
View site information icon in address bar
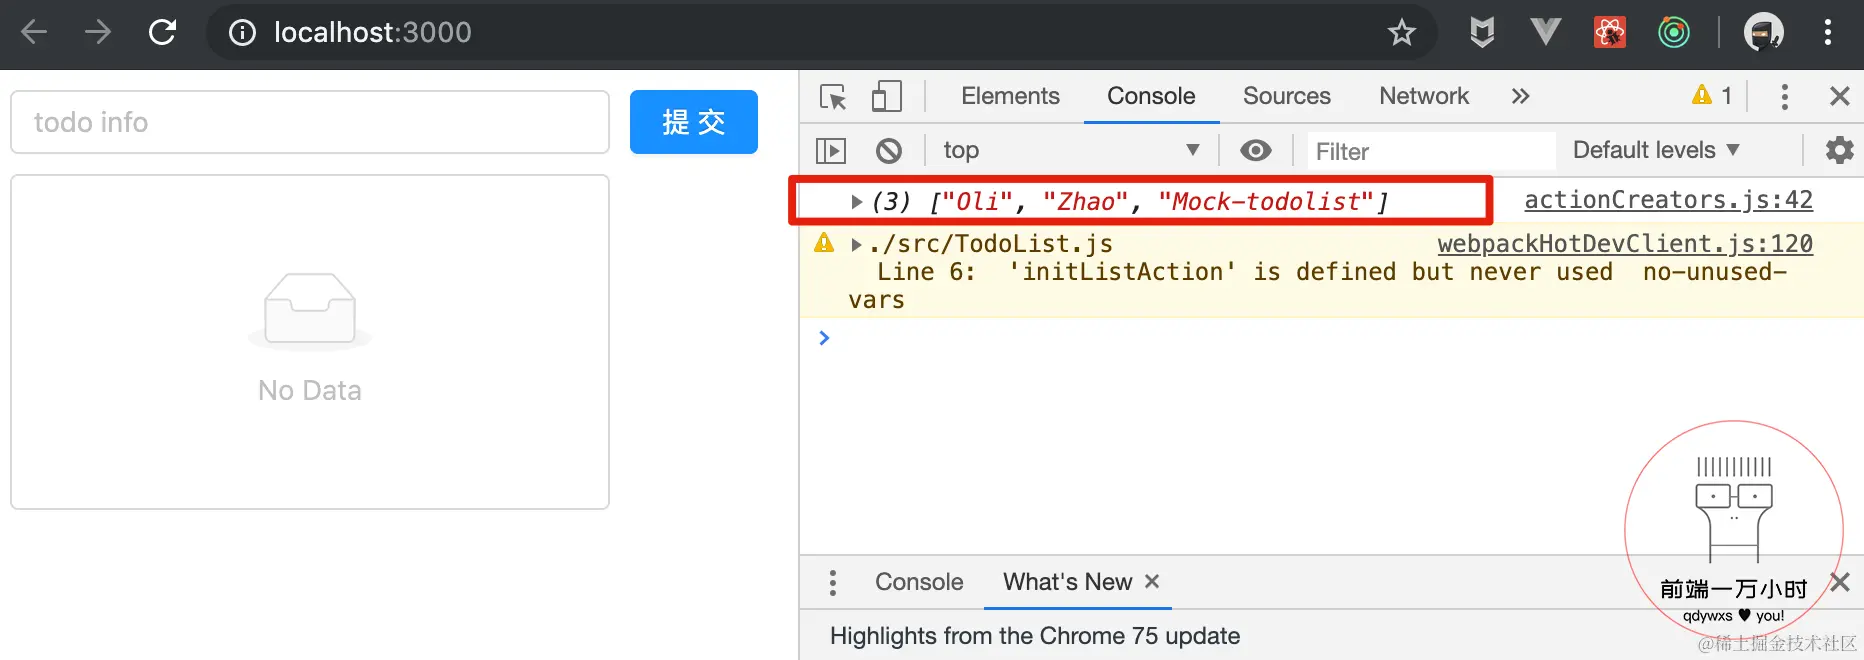242,33
